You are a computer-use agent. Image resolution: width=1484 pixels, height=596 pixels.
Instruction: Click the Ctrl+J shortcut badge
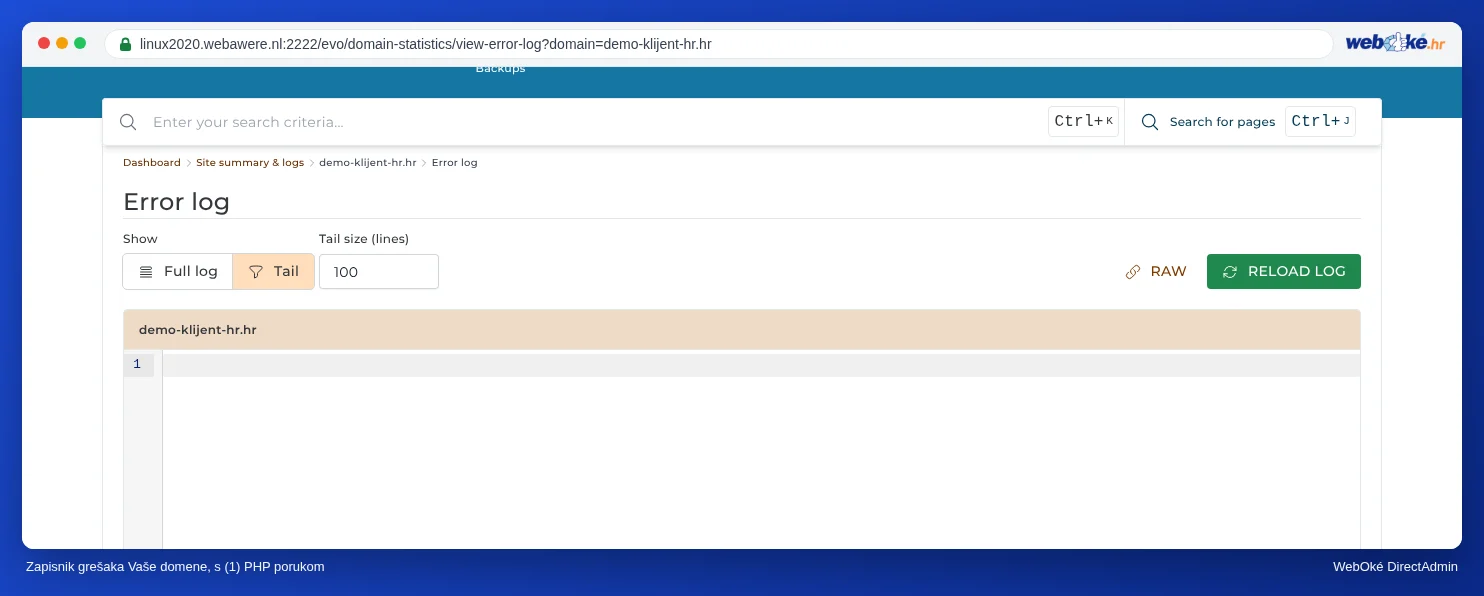click(1320, 121)
